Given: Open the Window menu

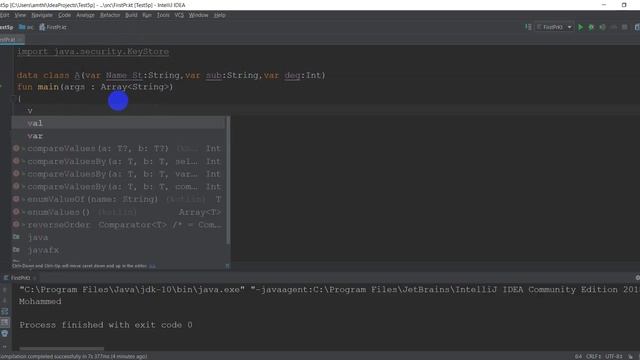Looking at the screenshot, I should point(198,15).
